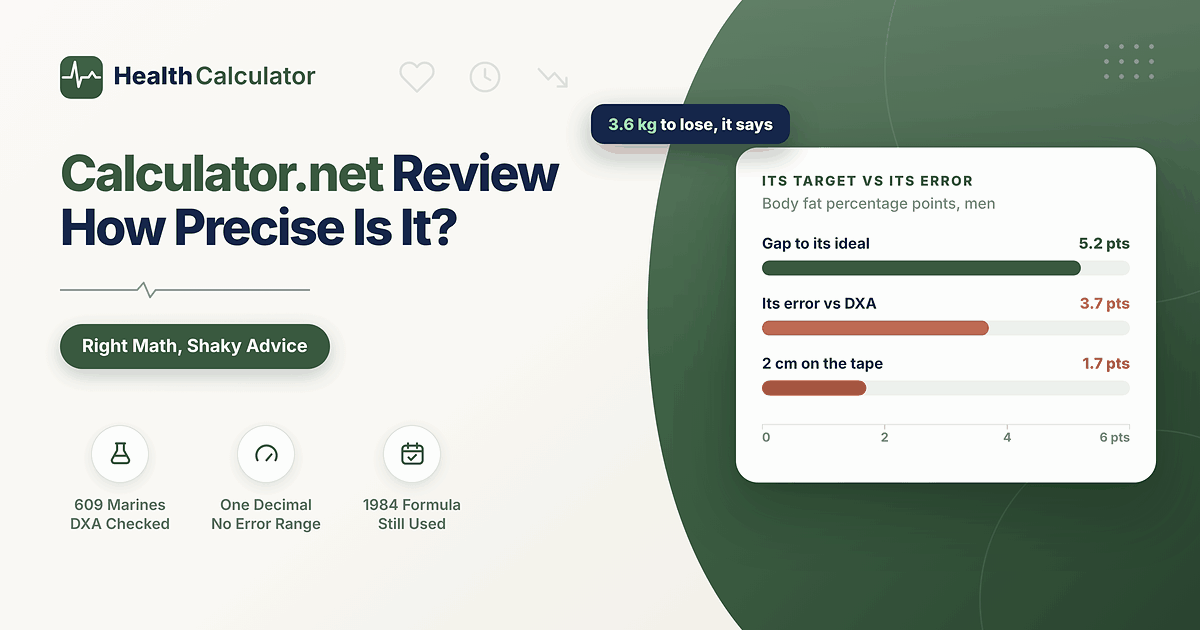Click the How Precise Is It? heading
Screen dimensions: 1200x630
pyautogui.click(x=259, y=228)
